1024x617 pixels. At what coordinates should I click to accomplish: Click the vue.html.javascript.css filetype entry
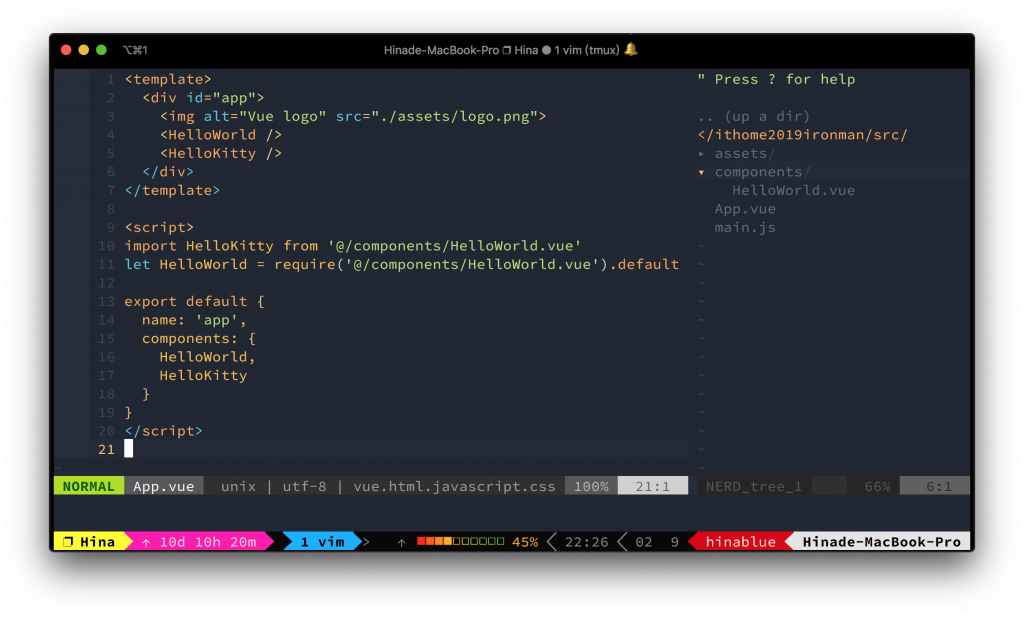pyautogui.click(x=455, y=486)
